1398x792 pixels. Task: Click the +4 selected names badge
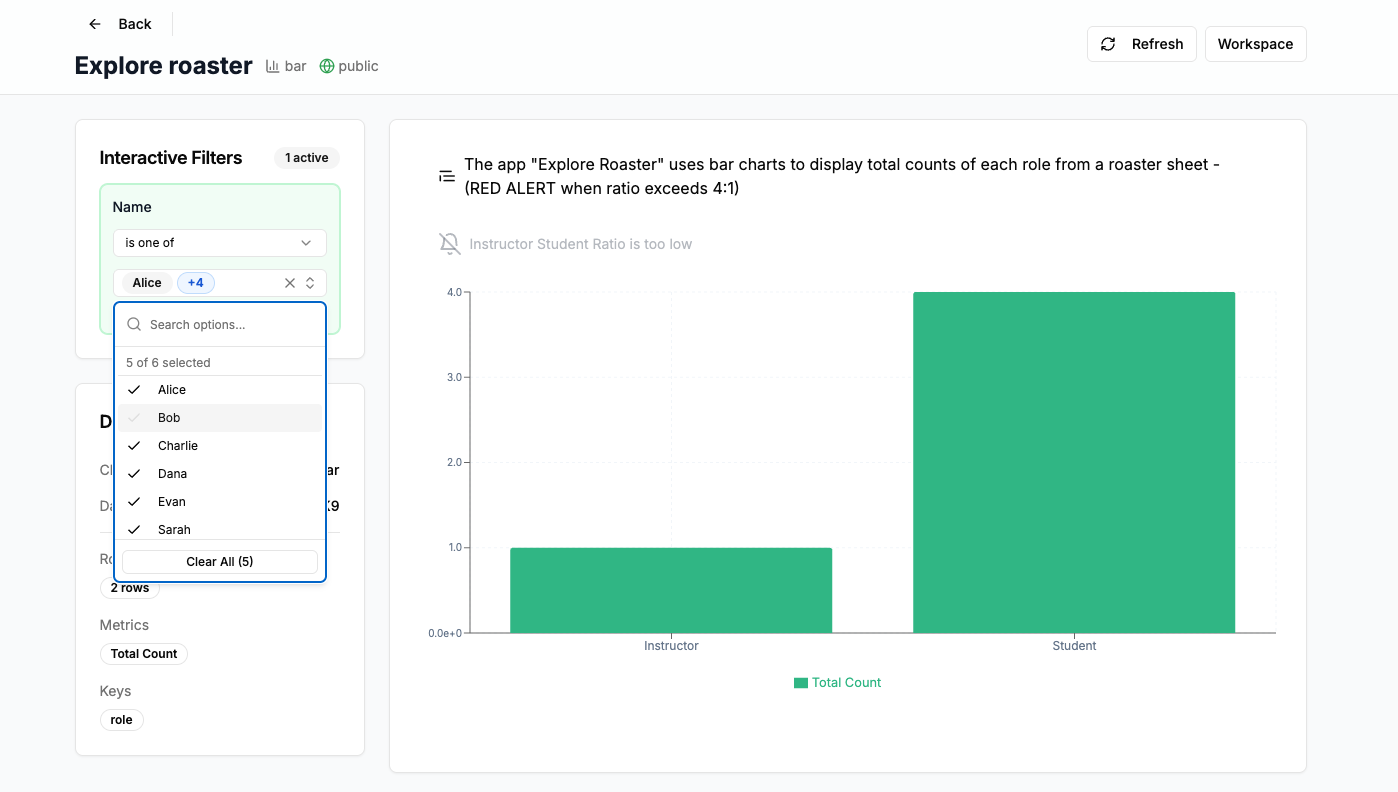tap(196, 283)
